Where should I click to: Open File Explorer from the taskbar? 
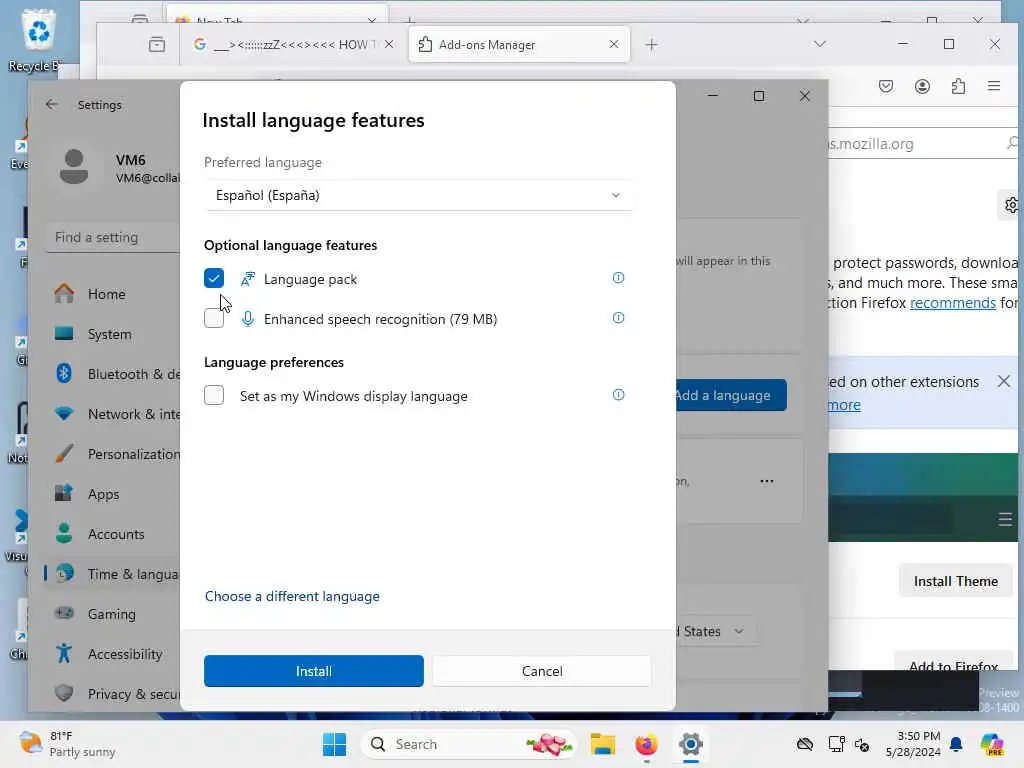[x=602, y=744]
